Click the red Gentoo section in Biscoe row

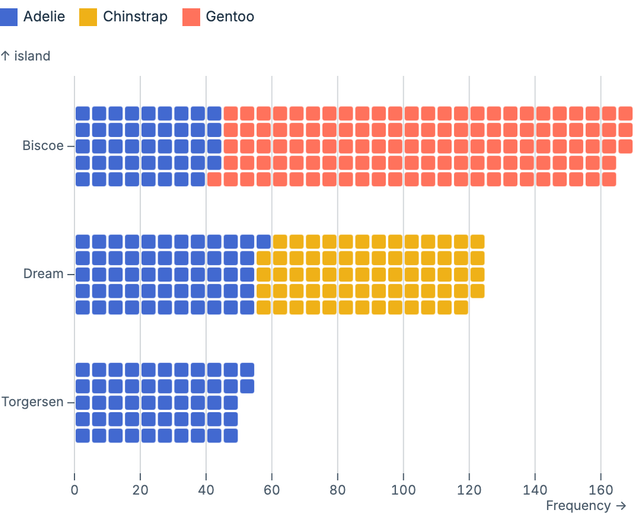click(420, 146)
